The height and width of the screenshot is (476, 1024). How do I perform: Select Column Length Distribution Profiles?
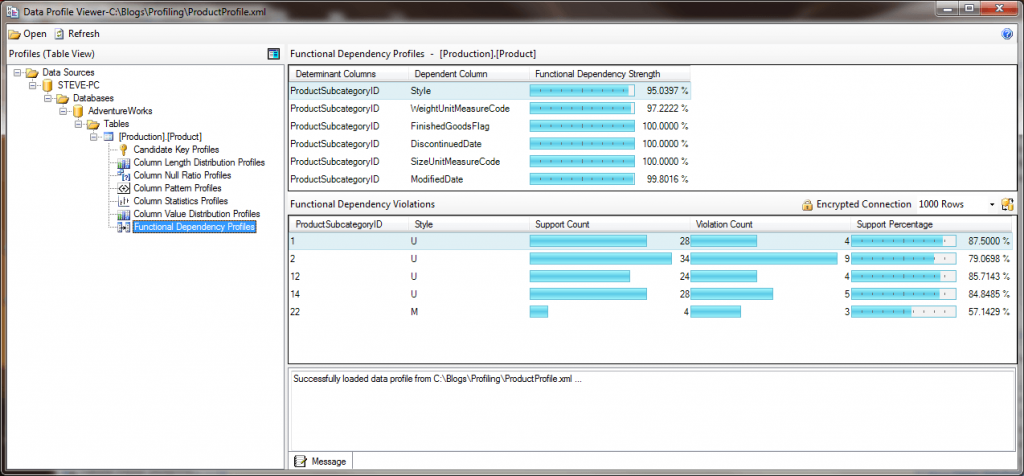pyautogui.click(x=199, y=162)
